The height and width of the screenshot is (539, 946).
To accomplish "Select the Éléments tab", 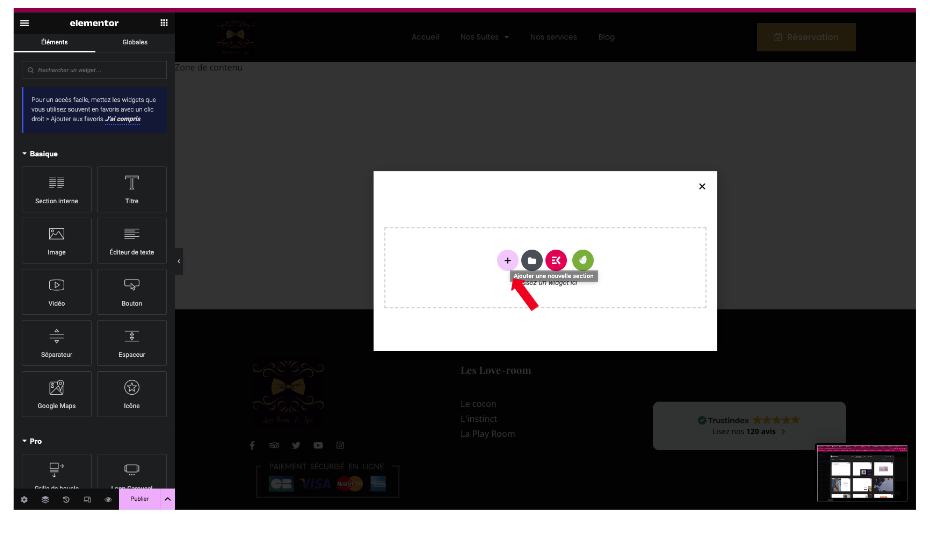I will 55,42.
